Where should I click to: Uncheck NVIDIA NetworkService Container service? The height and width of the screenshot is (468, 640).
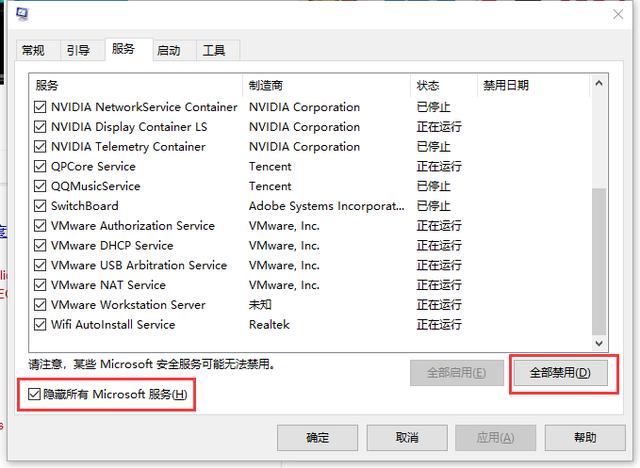(40, 107)
